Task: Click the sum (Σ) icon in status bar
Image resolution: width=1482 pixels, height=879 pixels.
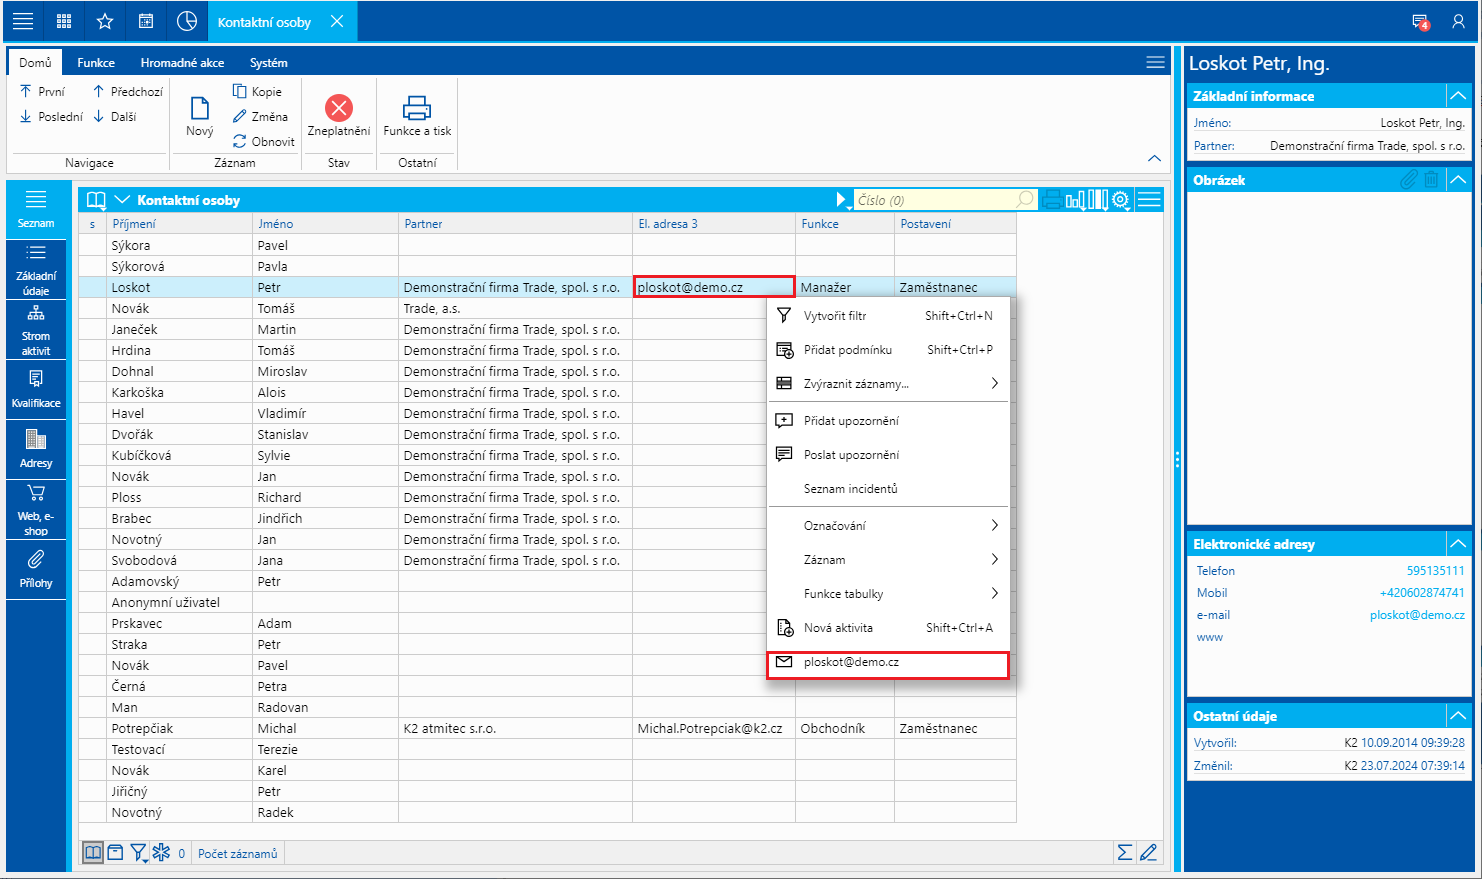Action: [1125, 852]
